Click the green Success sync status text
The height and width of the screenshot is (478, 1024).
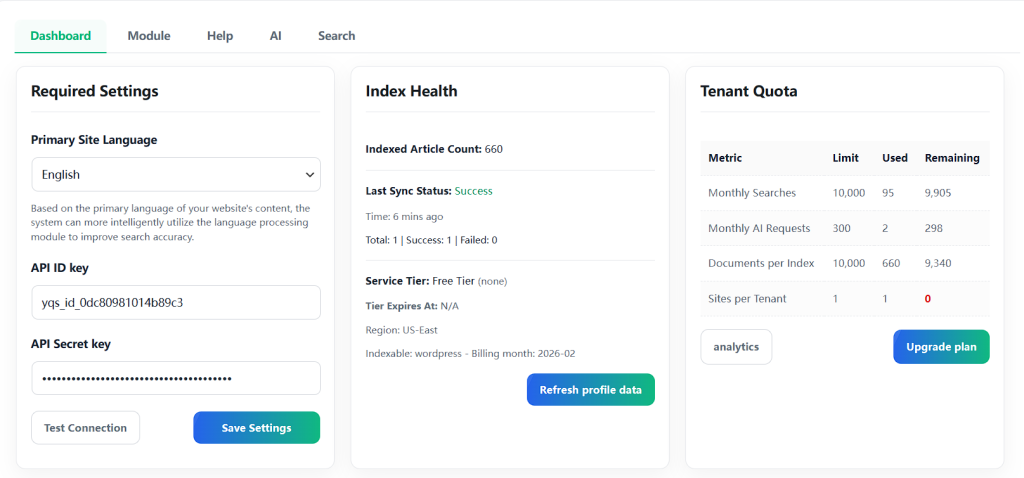[x=473, y=191]
